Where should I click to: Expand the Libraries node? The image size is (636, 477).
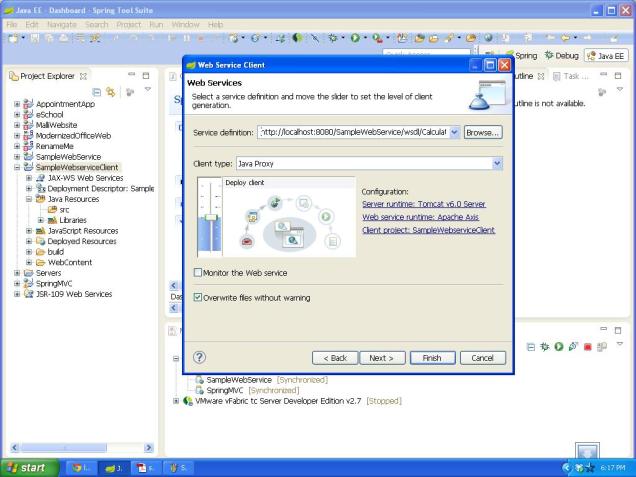pos(41,220)
